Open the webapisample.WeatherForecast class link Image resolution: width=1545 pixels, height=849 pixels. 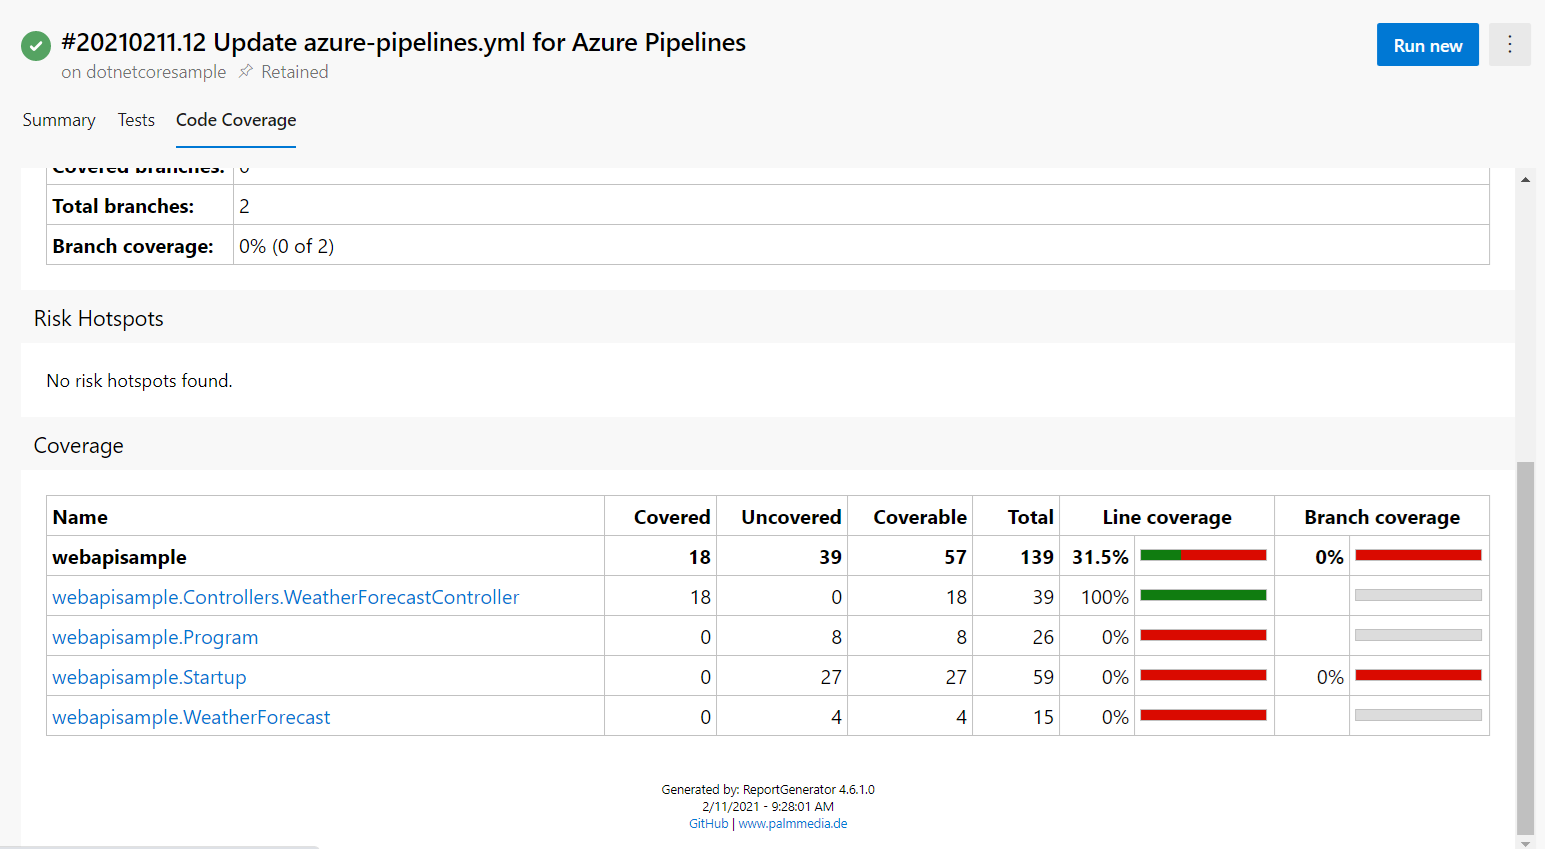(191, 717)
